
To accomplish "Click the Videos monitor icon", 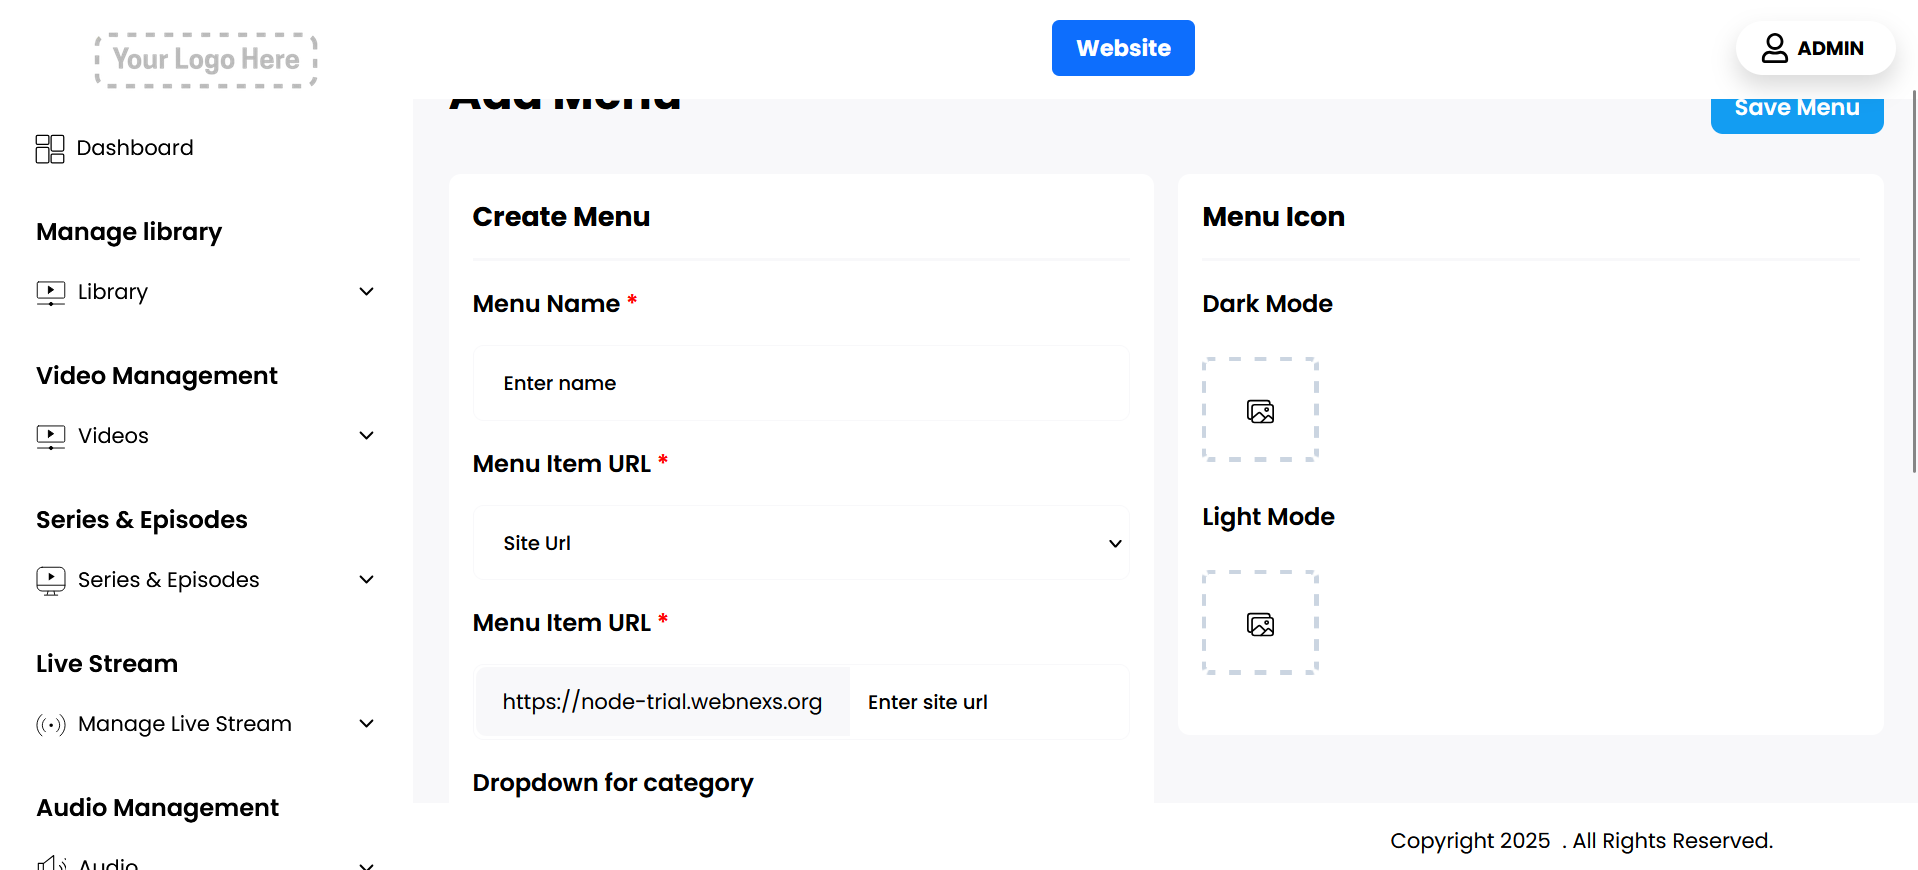I will (x=51, y=436).
